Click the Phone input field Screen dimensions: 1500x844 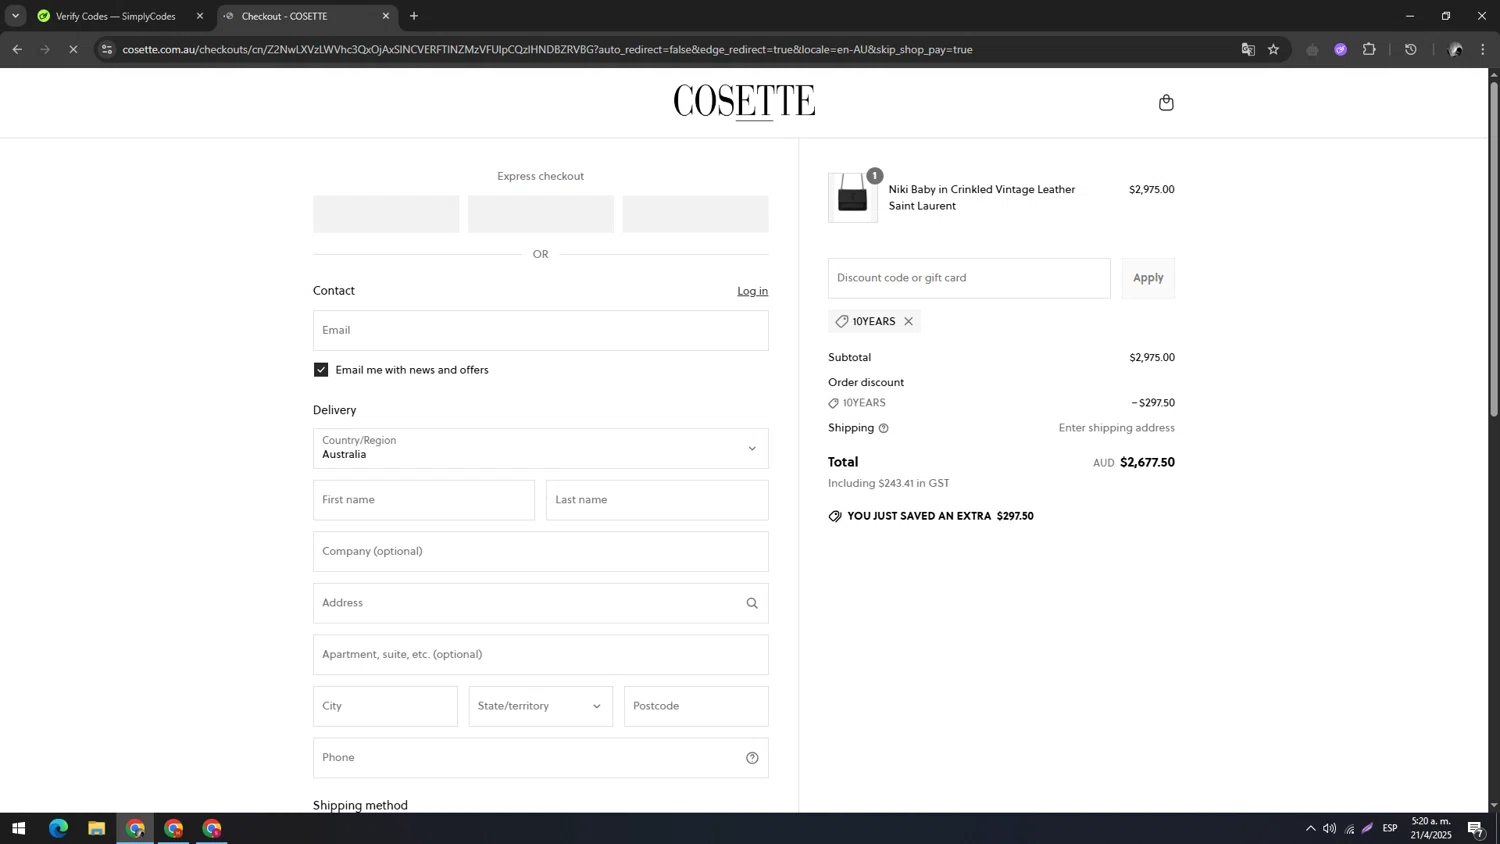tap(541, 758)
